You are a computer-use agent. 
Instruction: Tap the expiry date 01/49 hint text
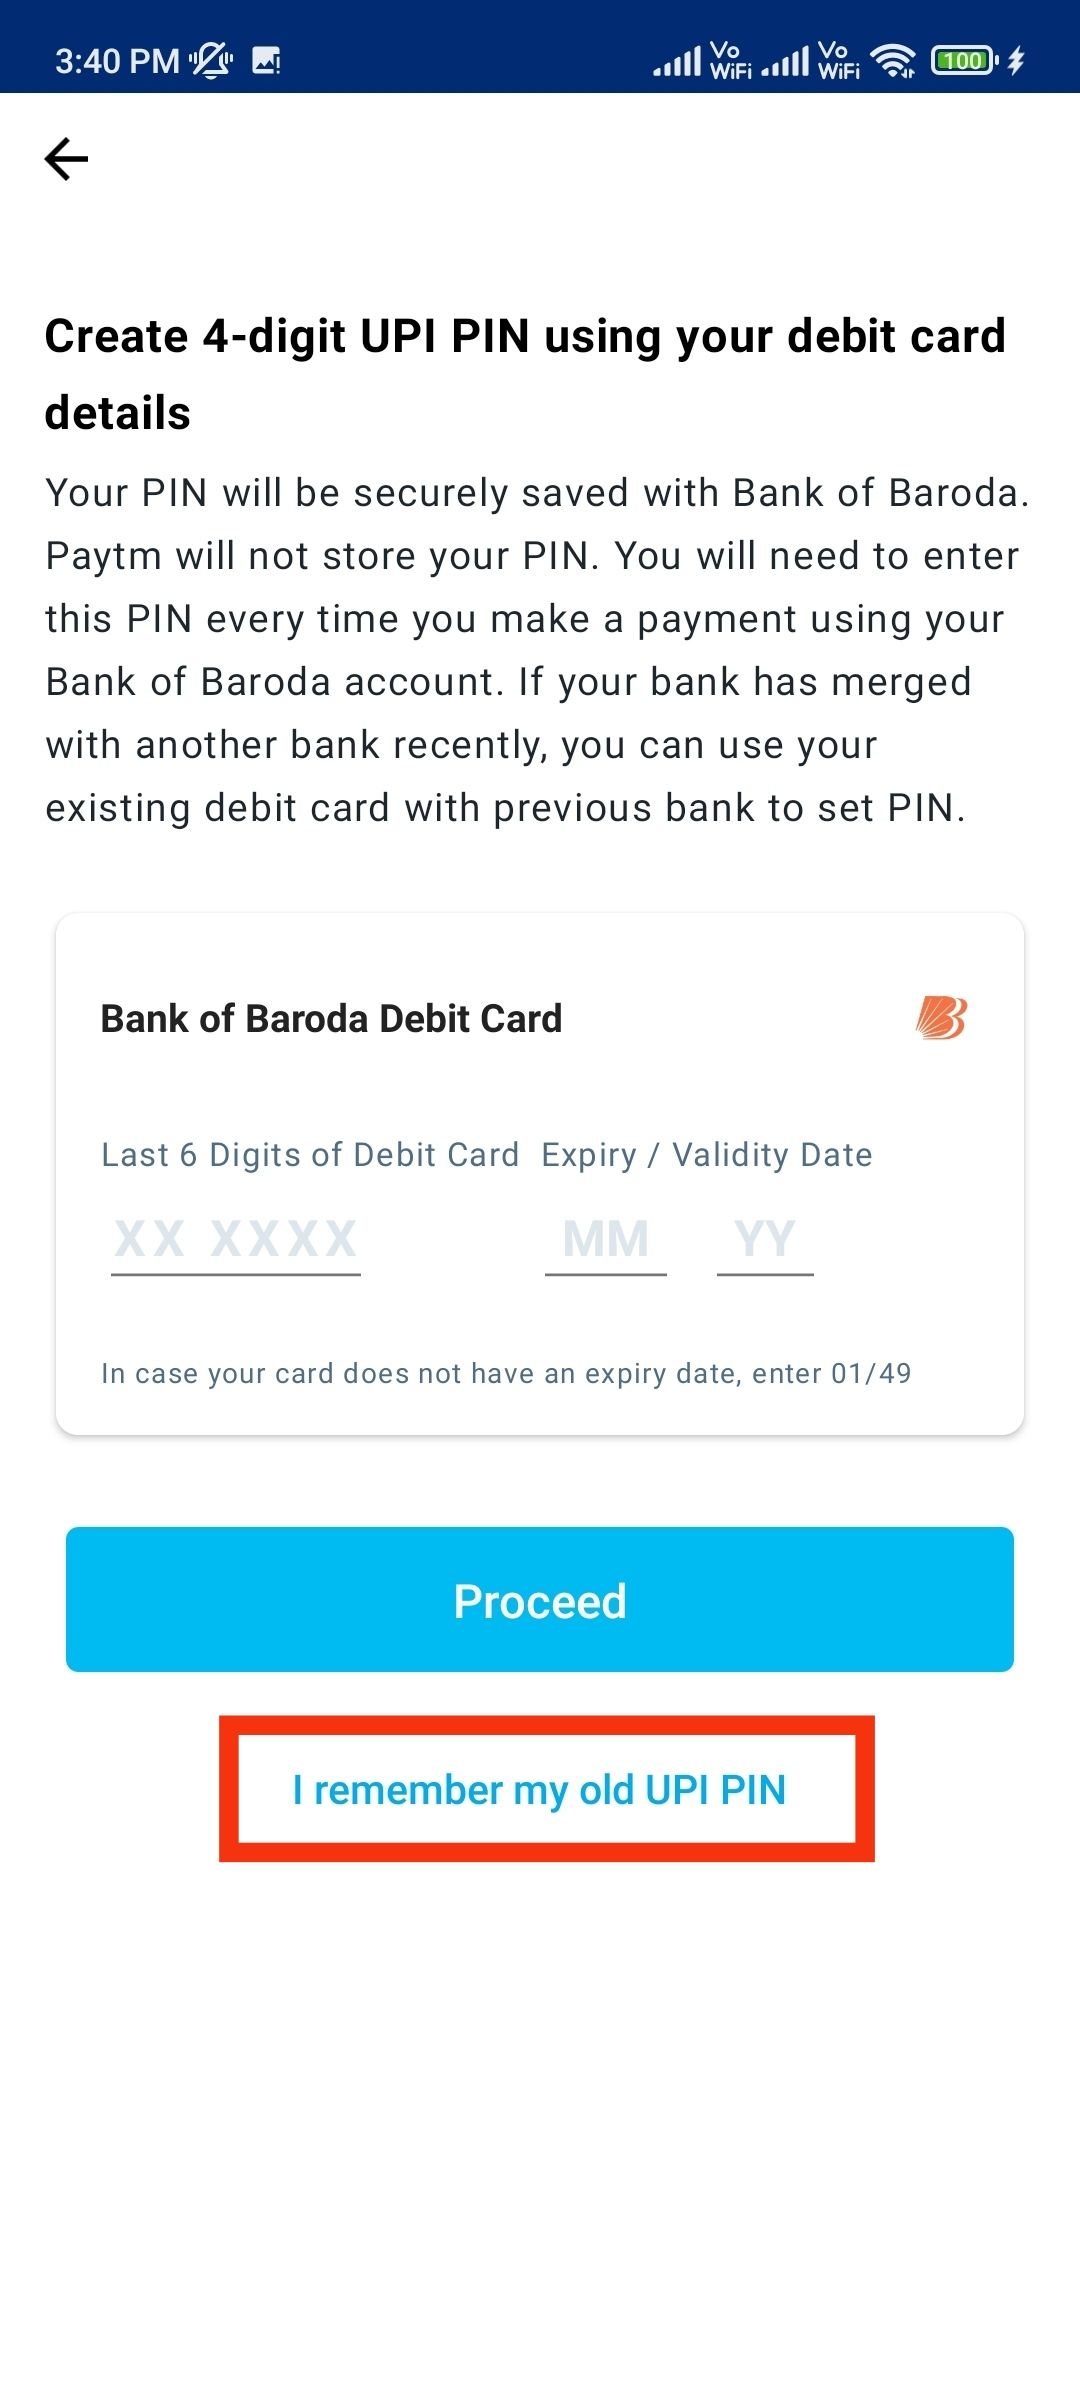coord(506,1373)
